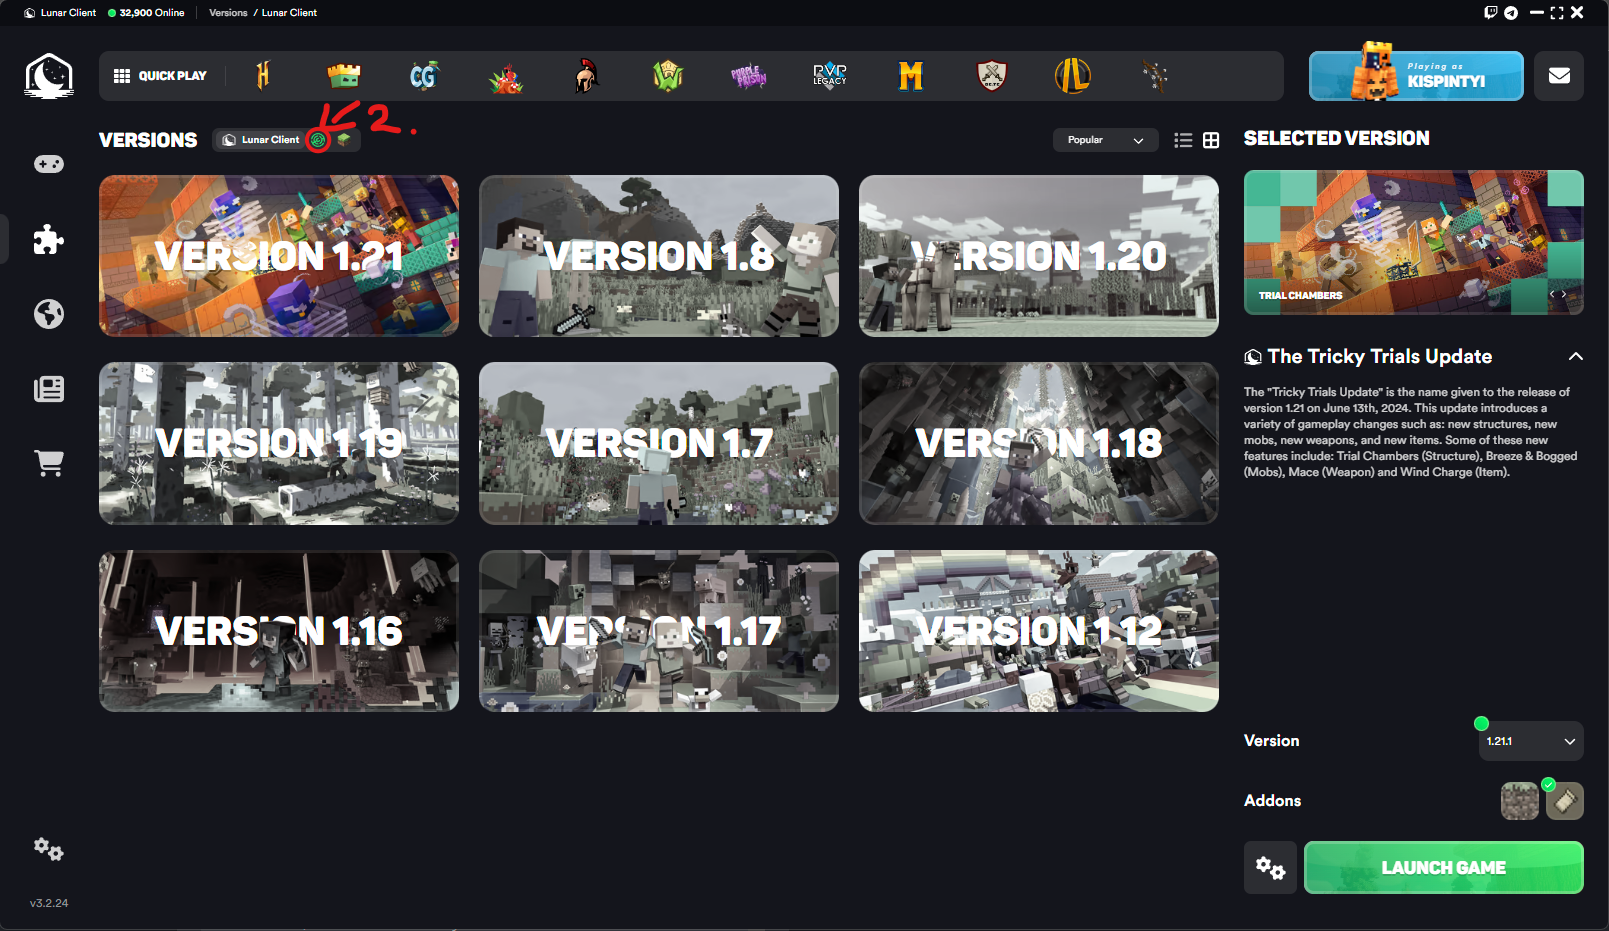
Task: Launch the PvP Legacy server shortcut
Action: click(x=830, y=76)
